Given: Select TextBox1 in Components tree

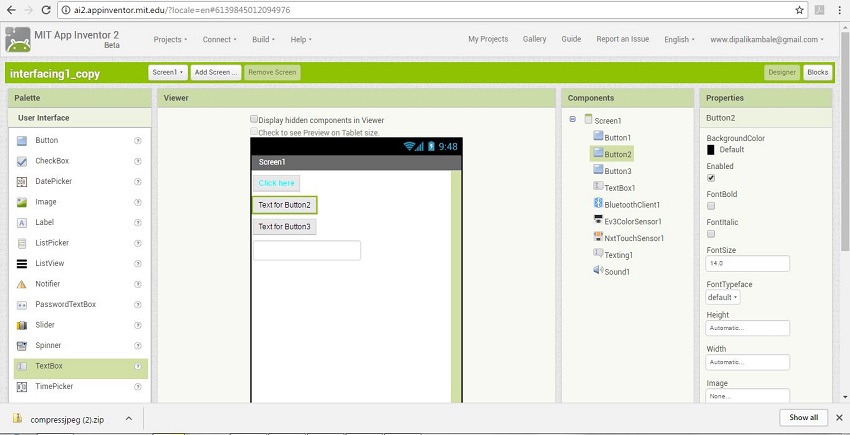Looking at the screenshot, I should click(x=620, y=188).
